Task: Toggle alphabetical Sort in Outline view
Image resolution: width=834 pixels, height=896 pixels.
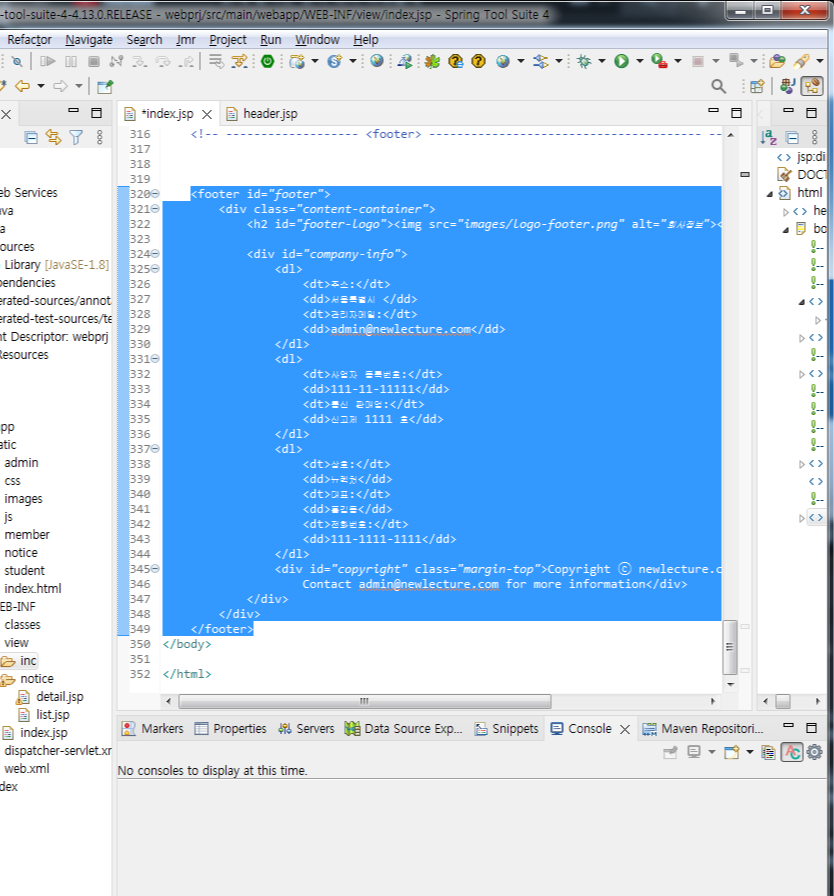Action: coord(768,137)
